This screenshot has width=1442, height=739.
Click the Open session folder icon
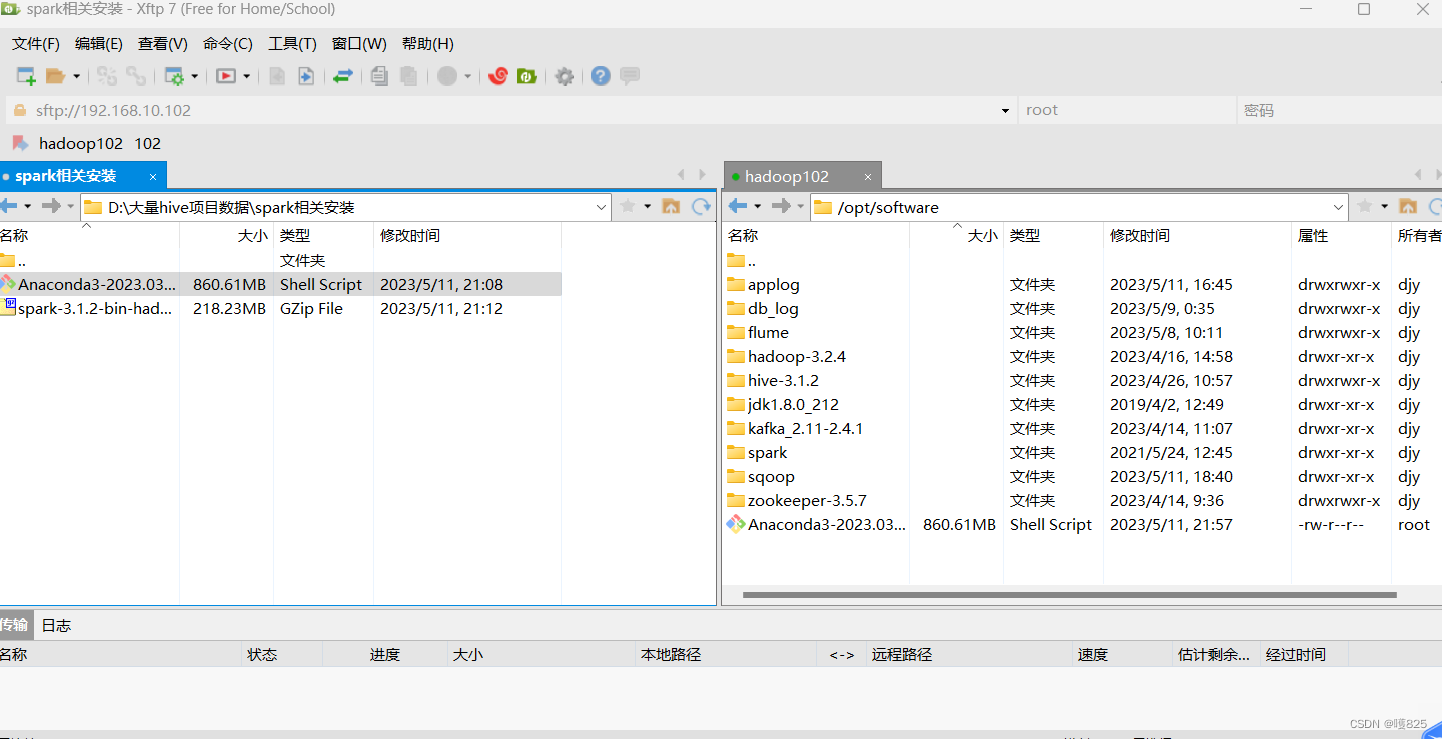pyautogui.click(x=55, y=76)
